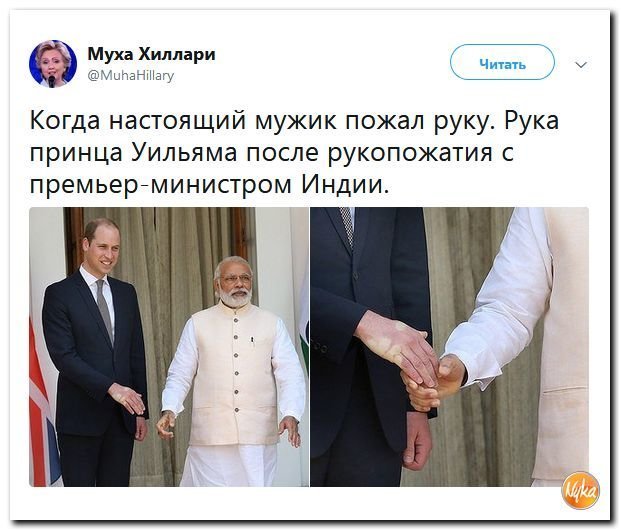Click the line mentioning принца Уильяма
Viewport: 621px width, 531px height.
pyautogui.click(x=271, y=152)
